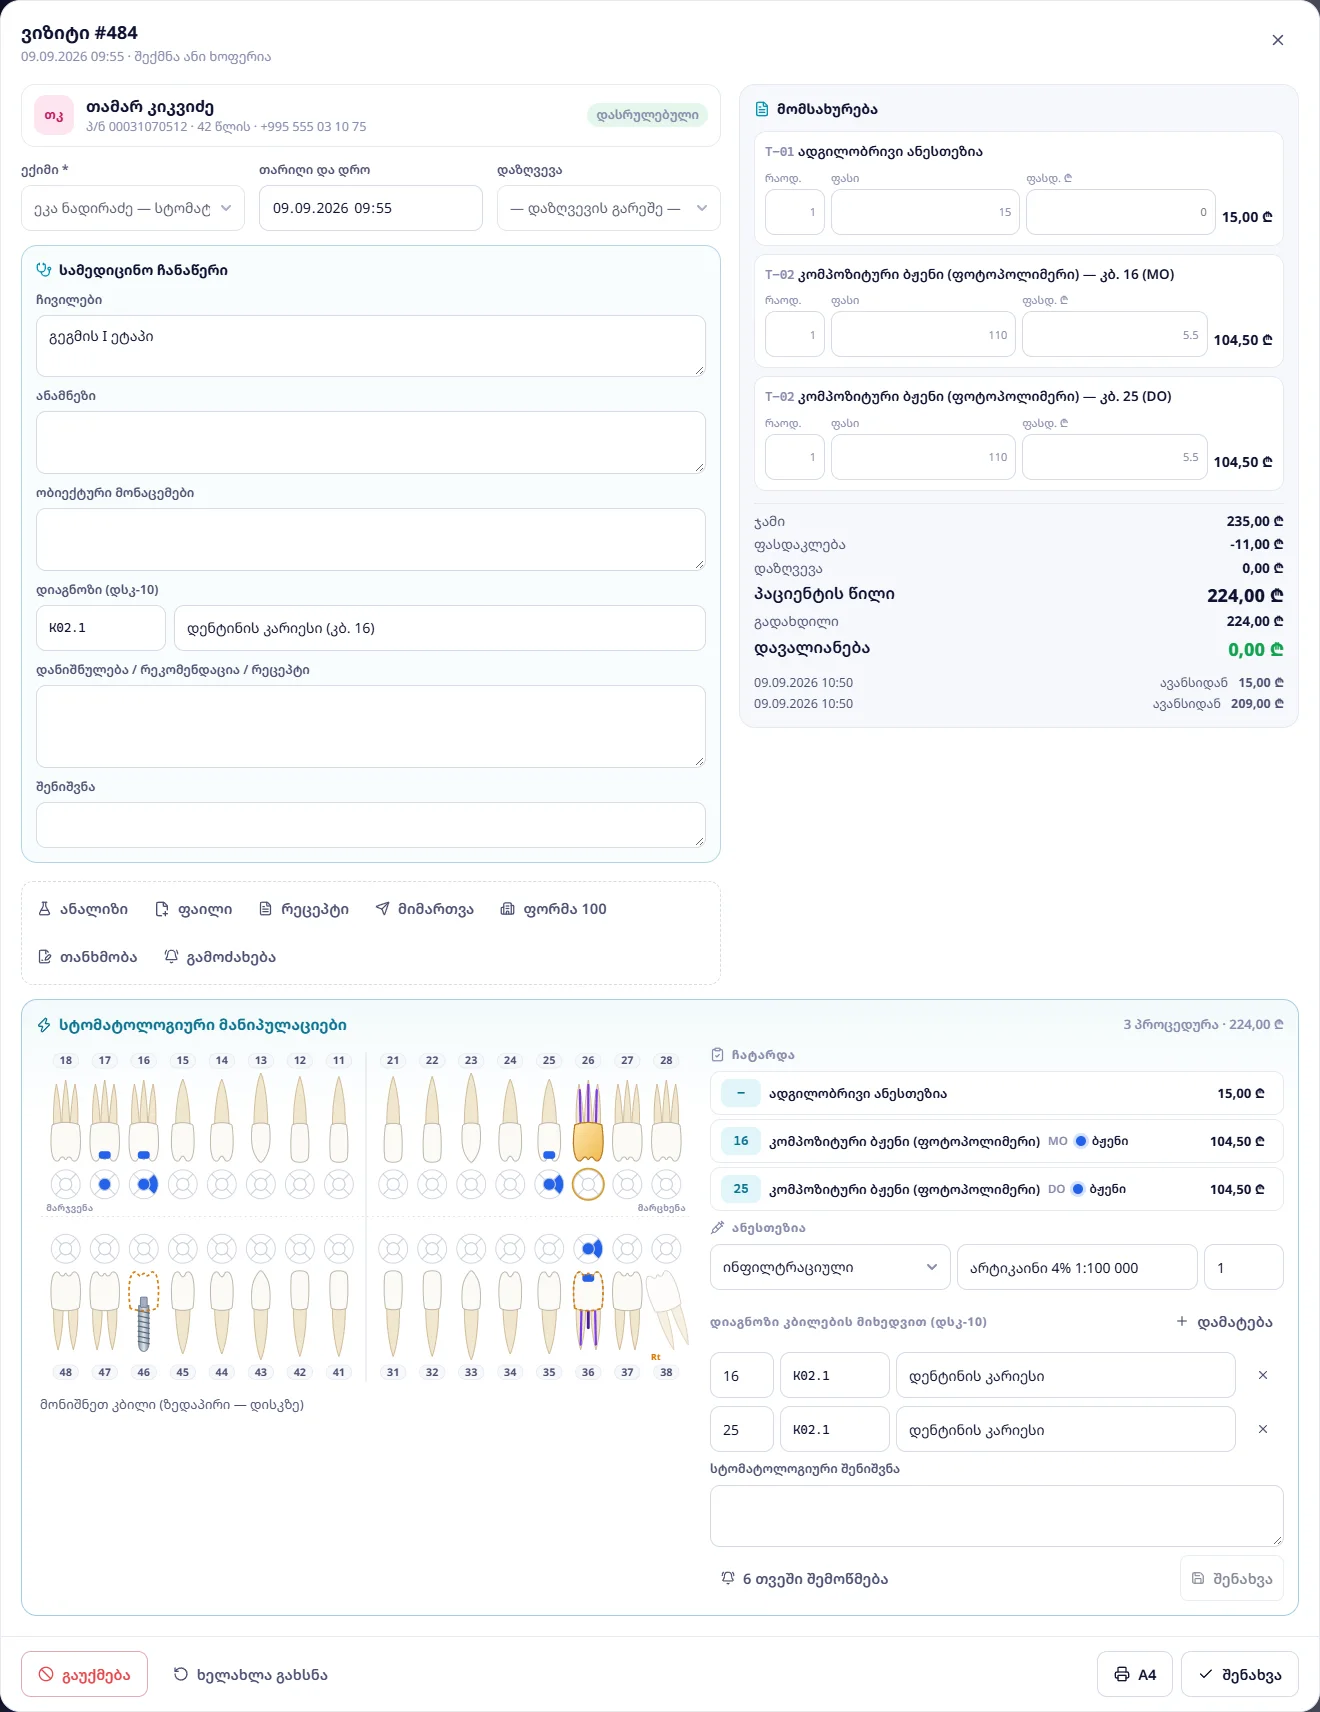The width and height of the screenshot is (1320, 1712).
Task: Click the ჩივილები text area
Action: point(371,346)
